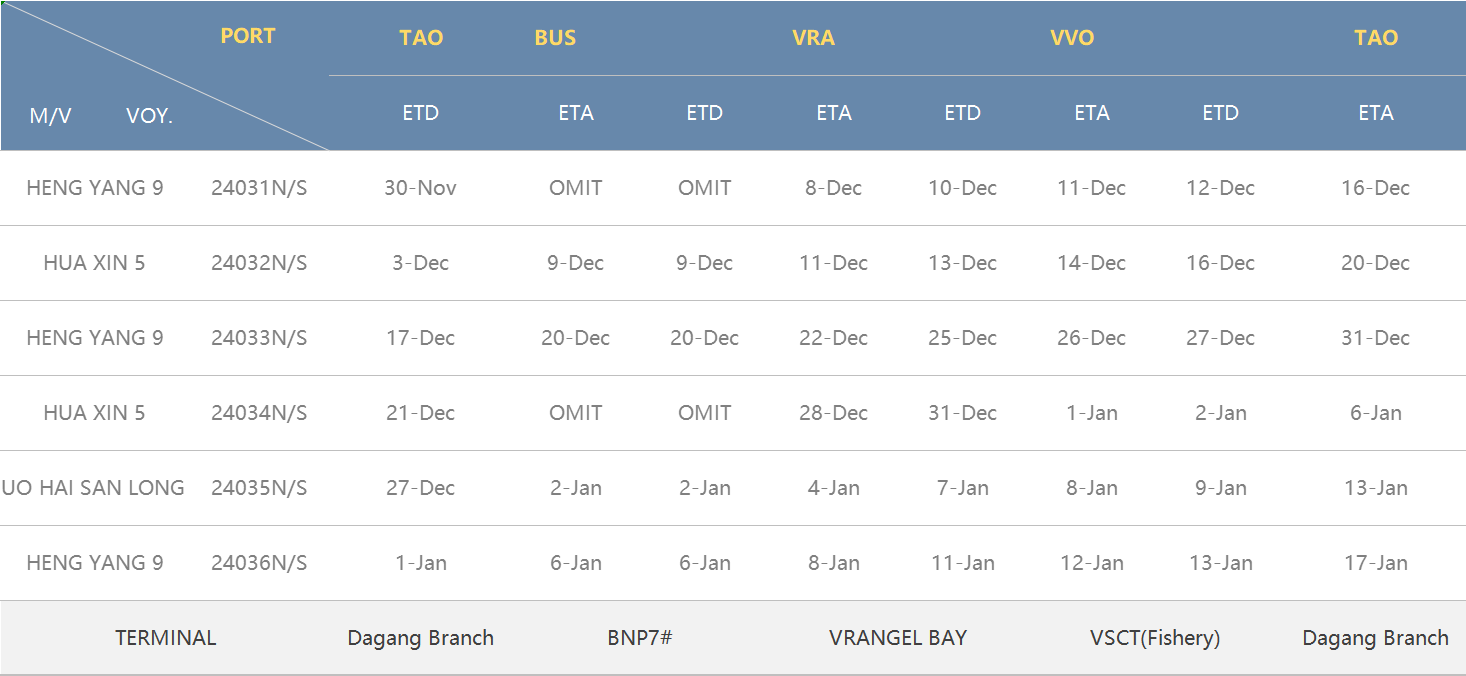The image size is (1466, 676).
Task: Select the VVO port column header
Action: point(1072,38)
